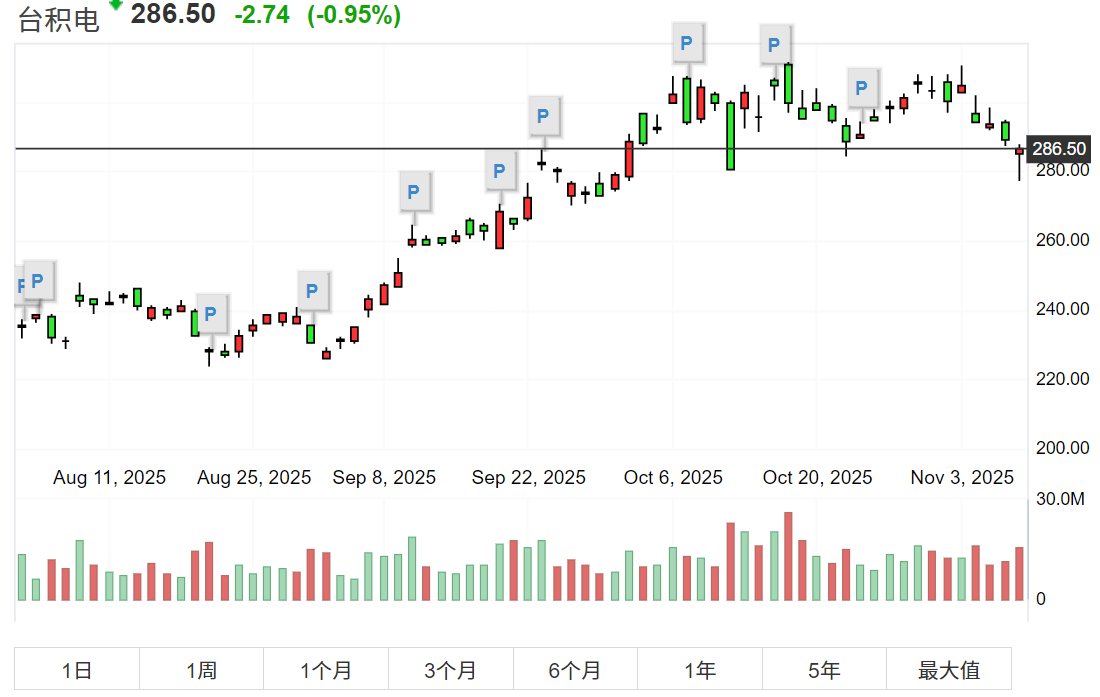Click the P marker just before Sep 22
Viewport: 1100px width, 697px height.
tap(499, 170)
